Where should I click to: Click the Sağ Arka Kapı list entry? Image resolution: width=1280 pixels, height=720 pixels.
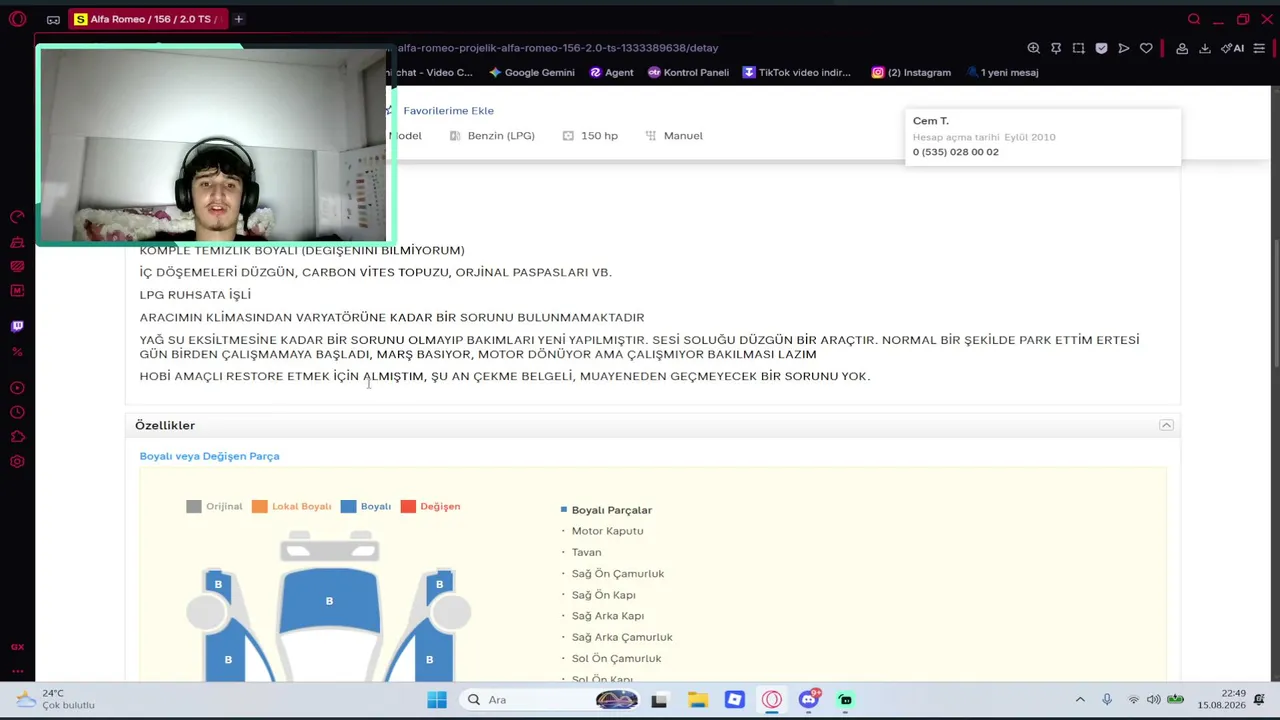[x=607, y=616]
